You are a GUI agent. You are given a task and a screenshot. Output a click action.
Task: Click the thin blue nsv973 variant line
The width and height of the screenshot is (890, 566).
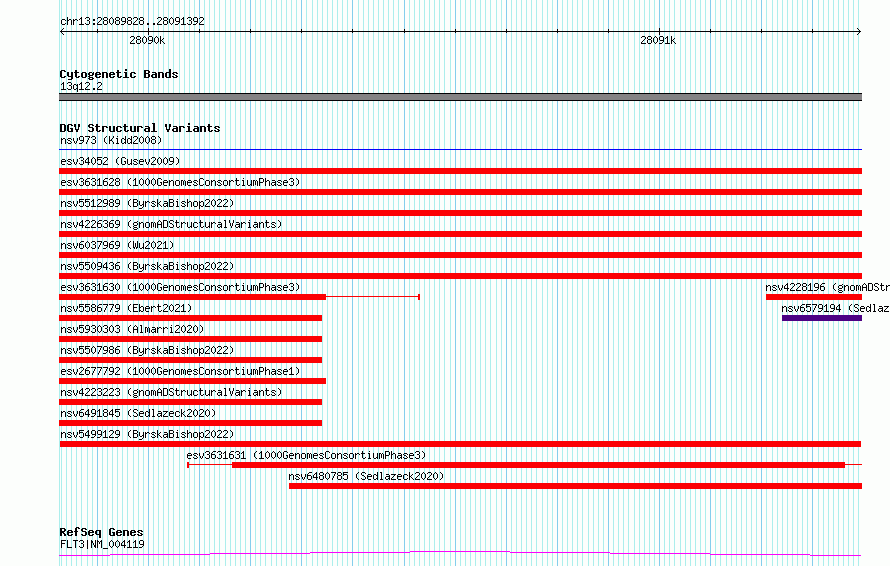pyautogui.click(x=460, y=150)
